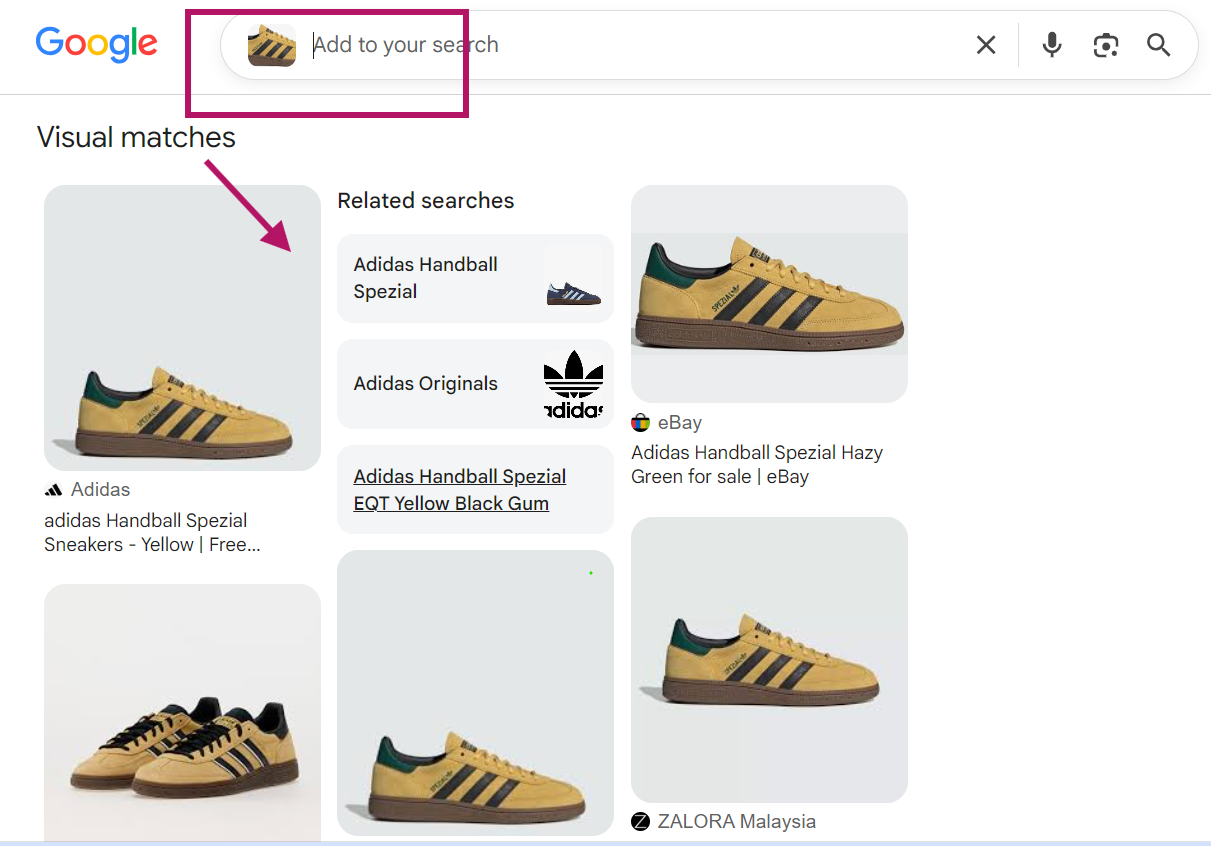Click the 'Adidas' source label text
This screenshot has width=1211, height=846.
coord(100,490)
